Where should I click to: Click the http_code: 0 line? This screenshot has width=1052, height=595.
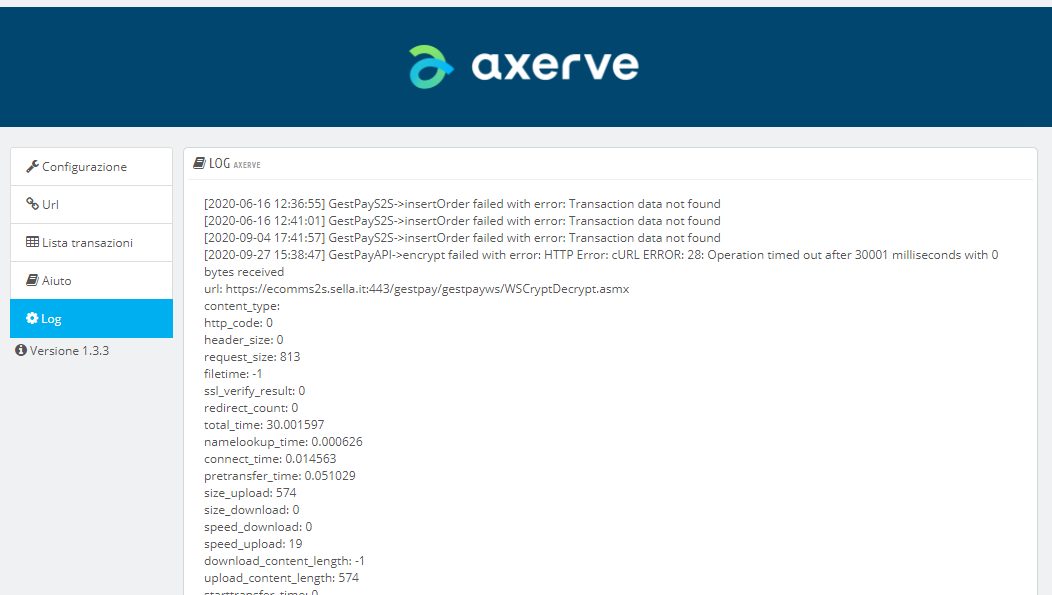pos(238,323)
